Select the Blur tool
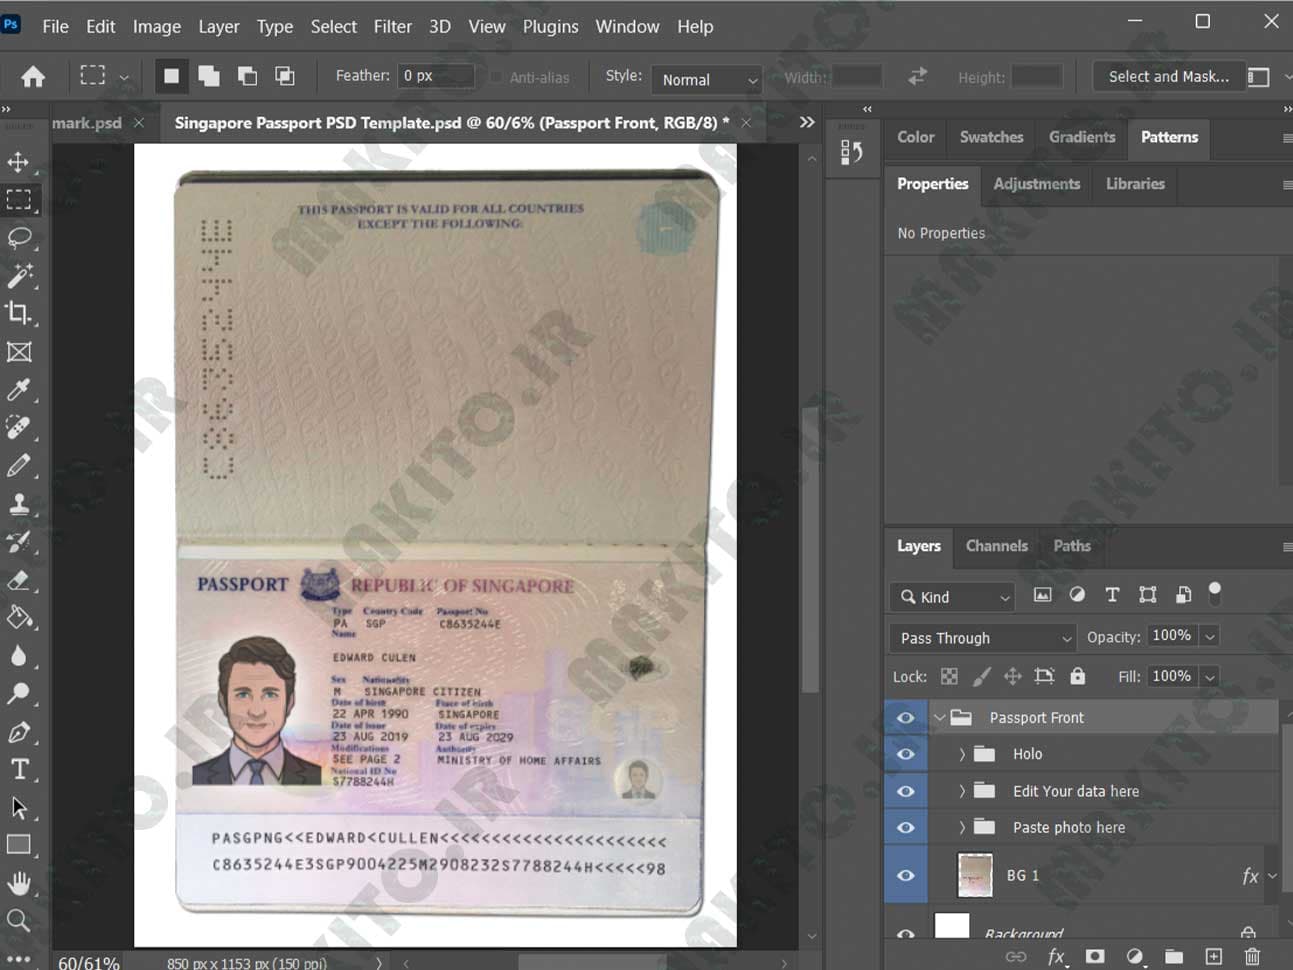 [x=18, y=655]
